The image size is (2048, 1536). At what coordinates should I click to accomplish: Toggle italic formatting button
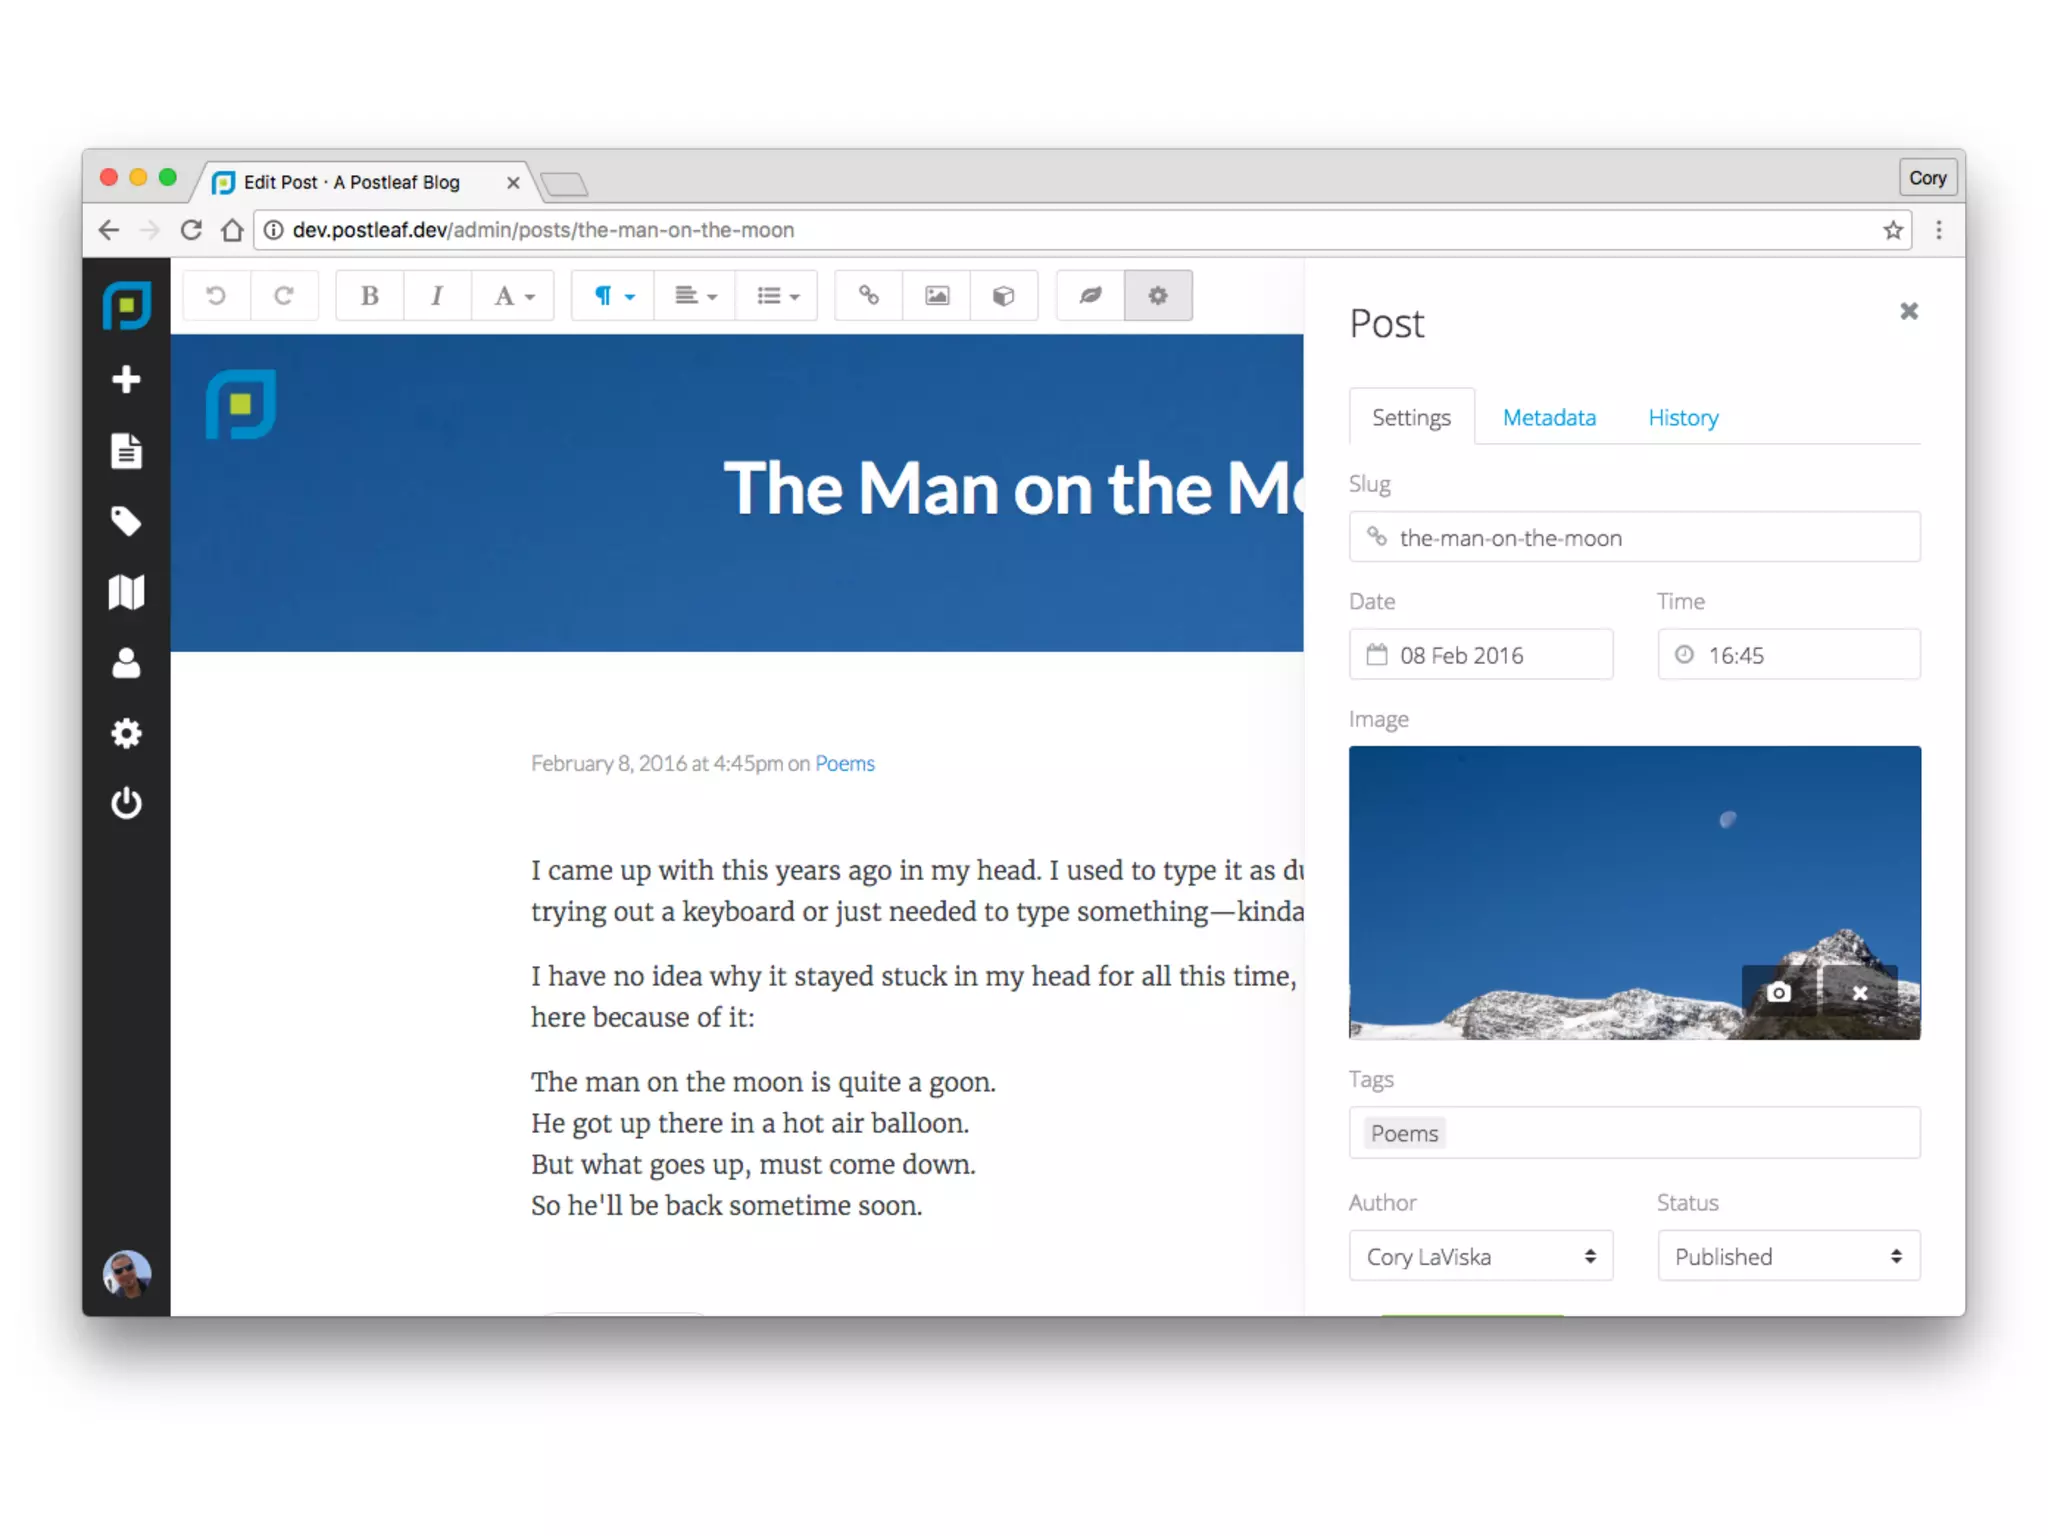click(x=437, y=295)
